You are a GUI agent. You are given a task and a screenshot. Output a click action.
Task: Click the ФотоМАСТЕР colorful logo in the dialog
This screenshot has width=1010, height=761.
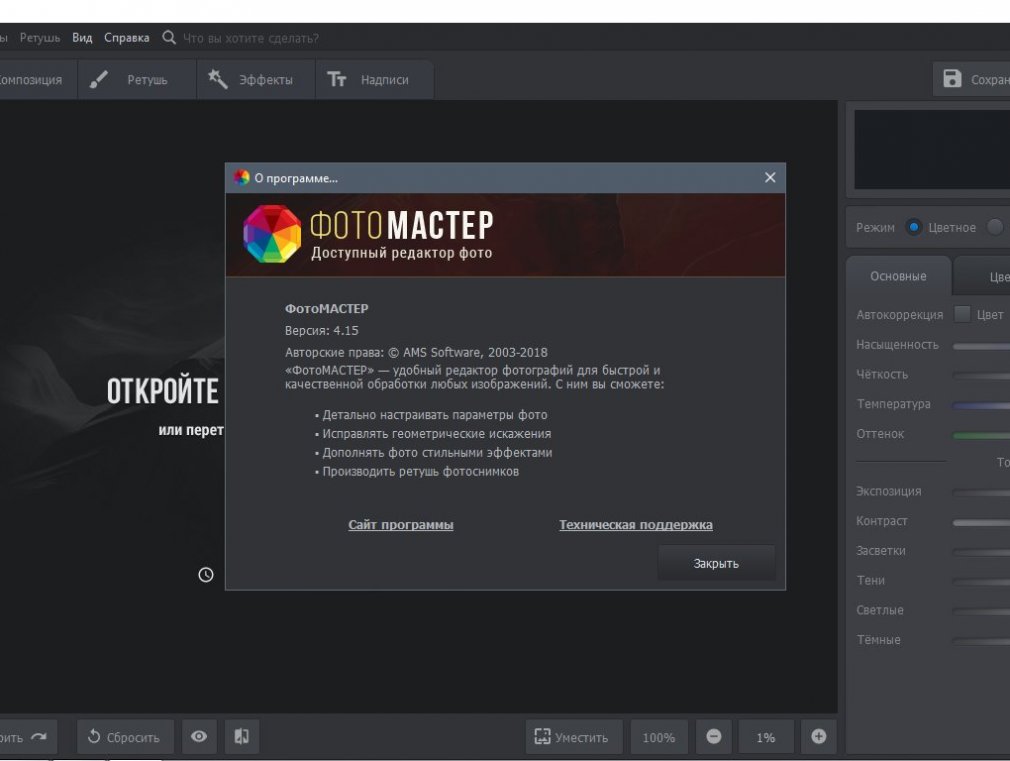click(x=272, y=234)
